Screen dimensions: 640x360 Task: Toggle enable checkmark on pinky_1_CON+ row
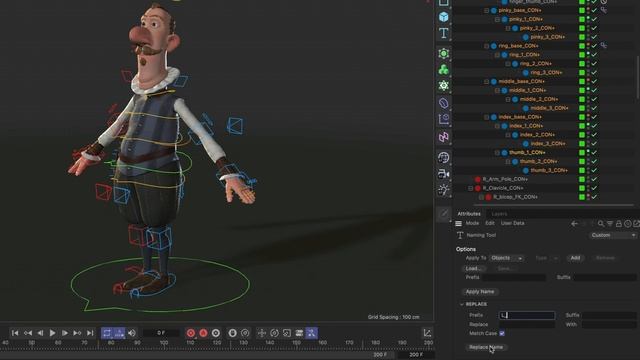(594, 19)
